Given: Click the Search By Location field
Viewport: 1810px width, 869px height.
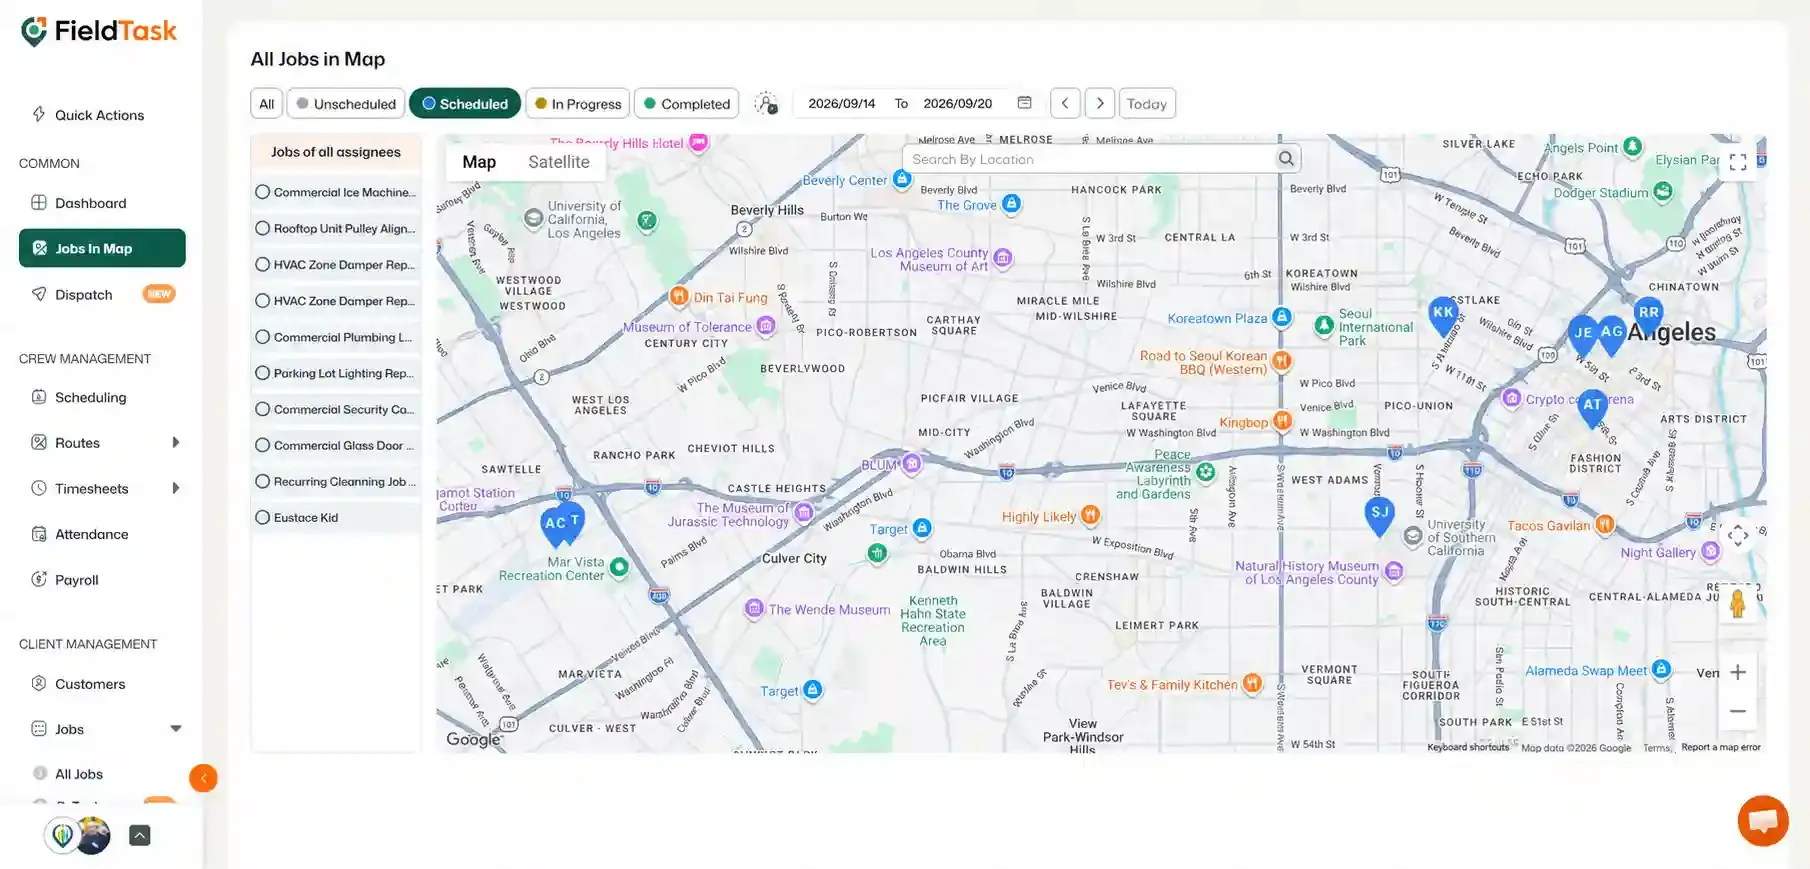Looking at the screenshot, I should [x=1091, y=159].
